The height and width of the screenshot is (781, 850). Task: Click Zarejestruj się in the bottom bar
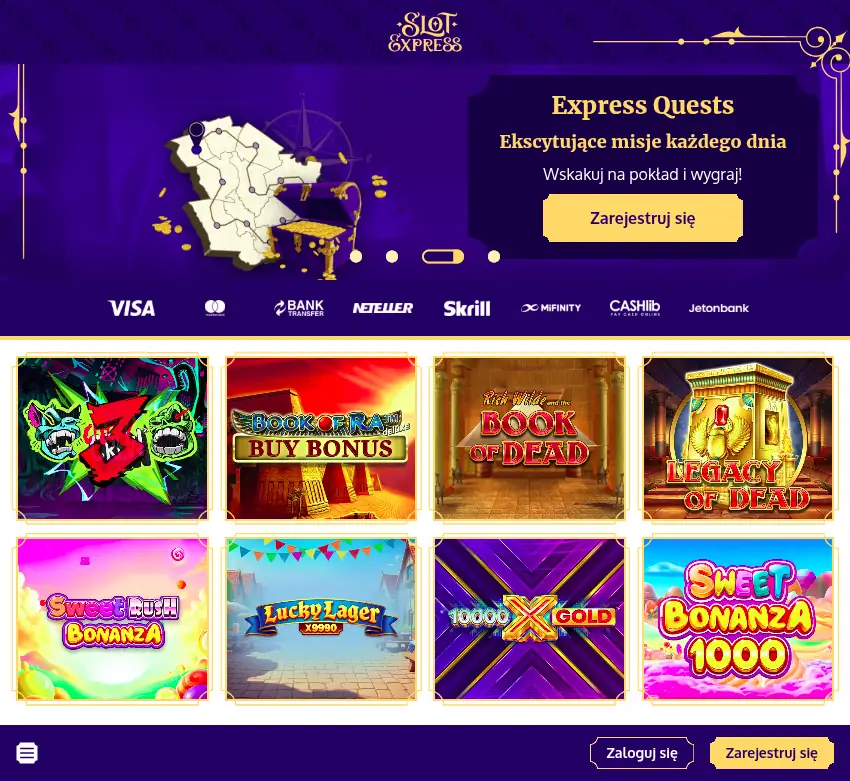[771, 753]
